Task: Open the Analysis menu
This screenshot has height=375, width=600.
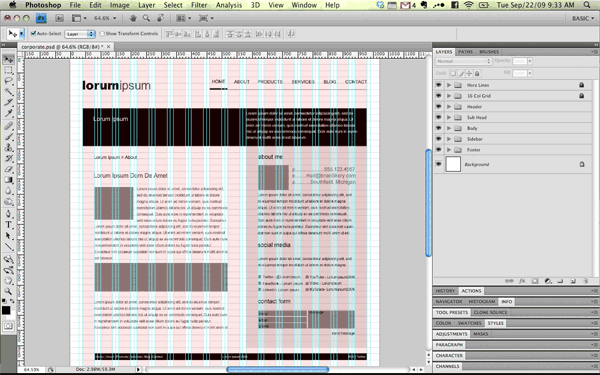Action: 228,5
